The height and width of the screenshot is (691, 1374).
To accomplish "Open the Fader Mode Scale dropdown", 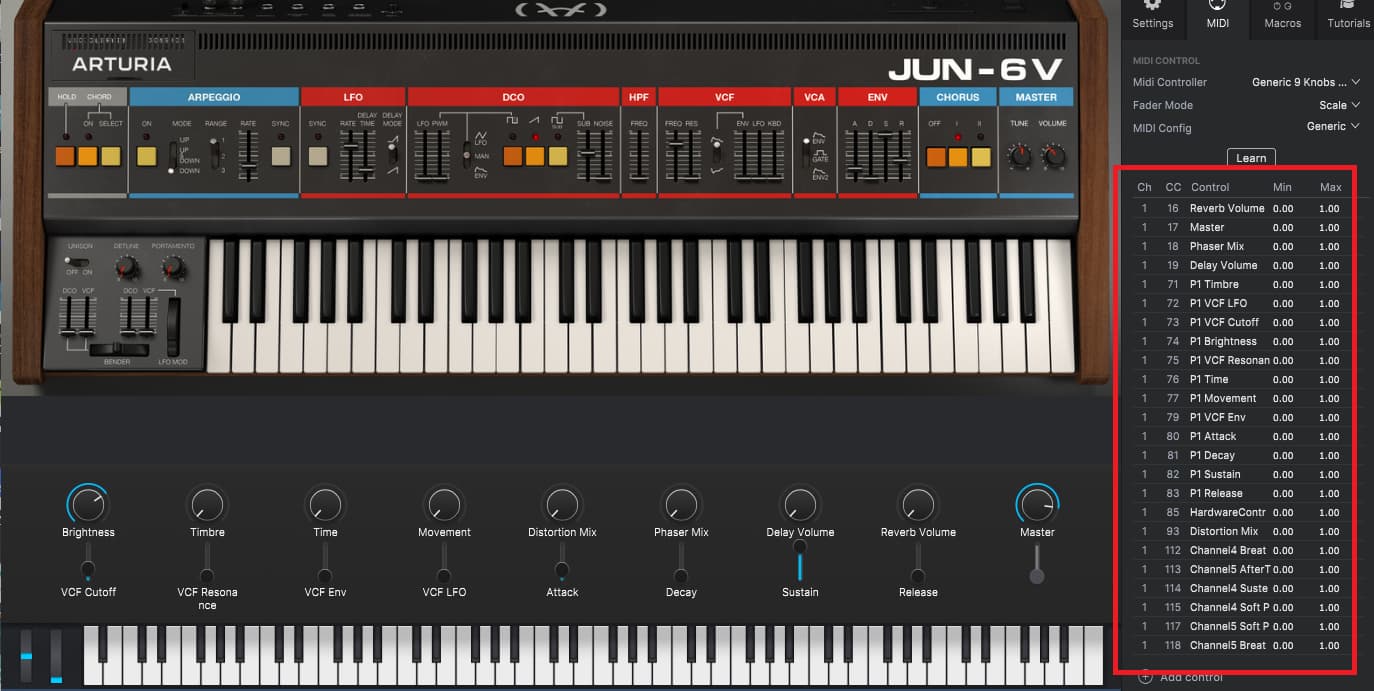I will click(1339, 105).
